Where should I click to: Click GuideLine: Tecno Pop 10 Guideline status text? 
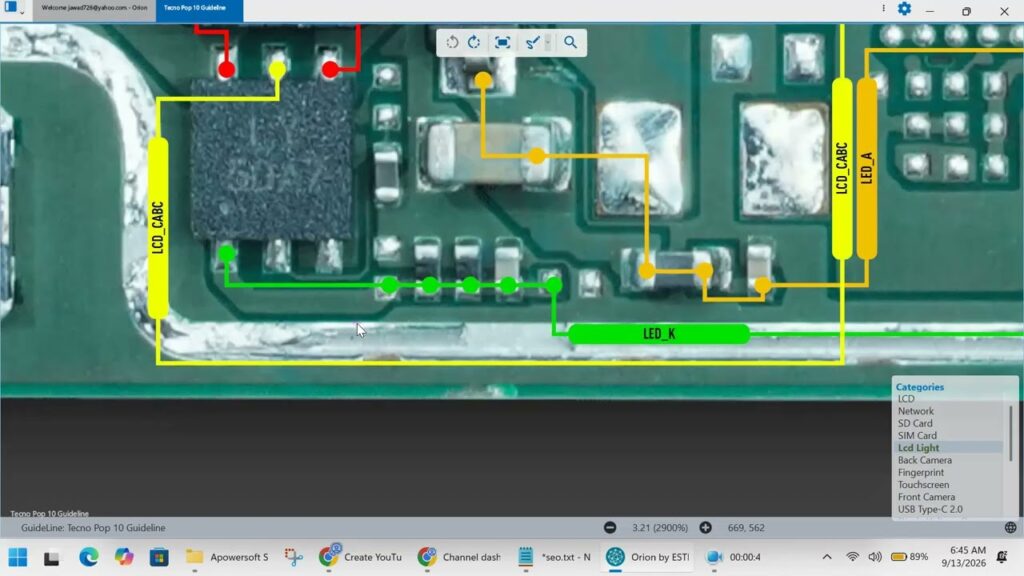coord(93,528)
